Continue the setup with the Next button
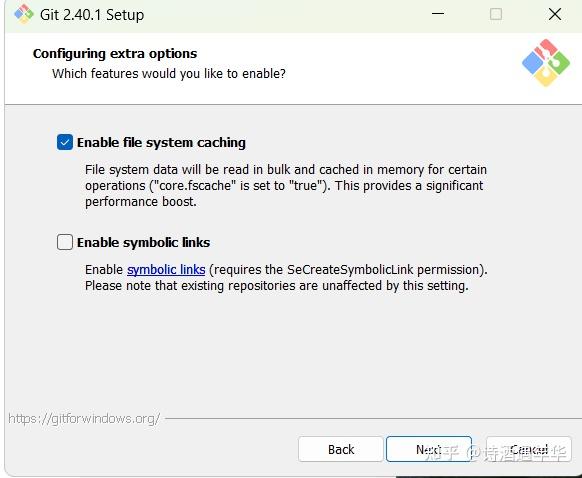 click(x=429, y=449)
